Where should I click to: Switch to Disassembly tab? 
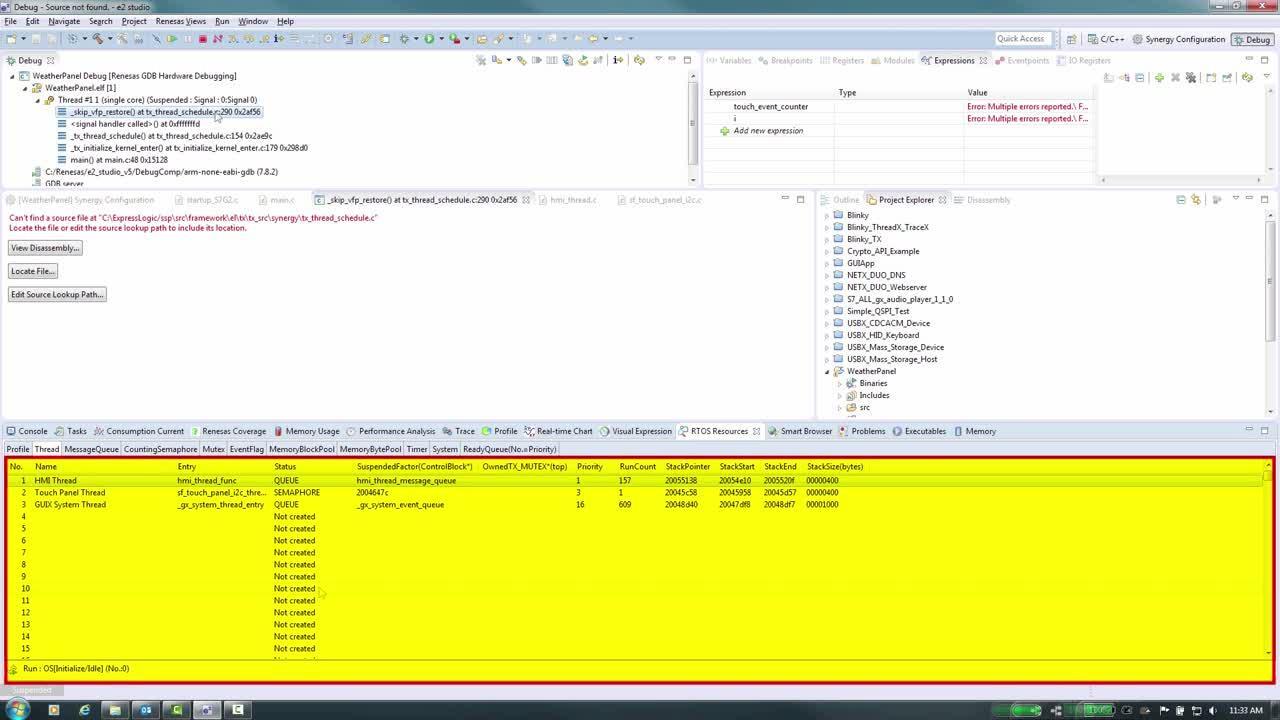pos(982,200)
